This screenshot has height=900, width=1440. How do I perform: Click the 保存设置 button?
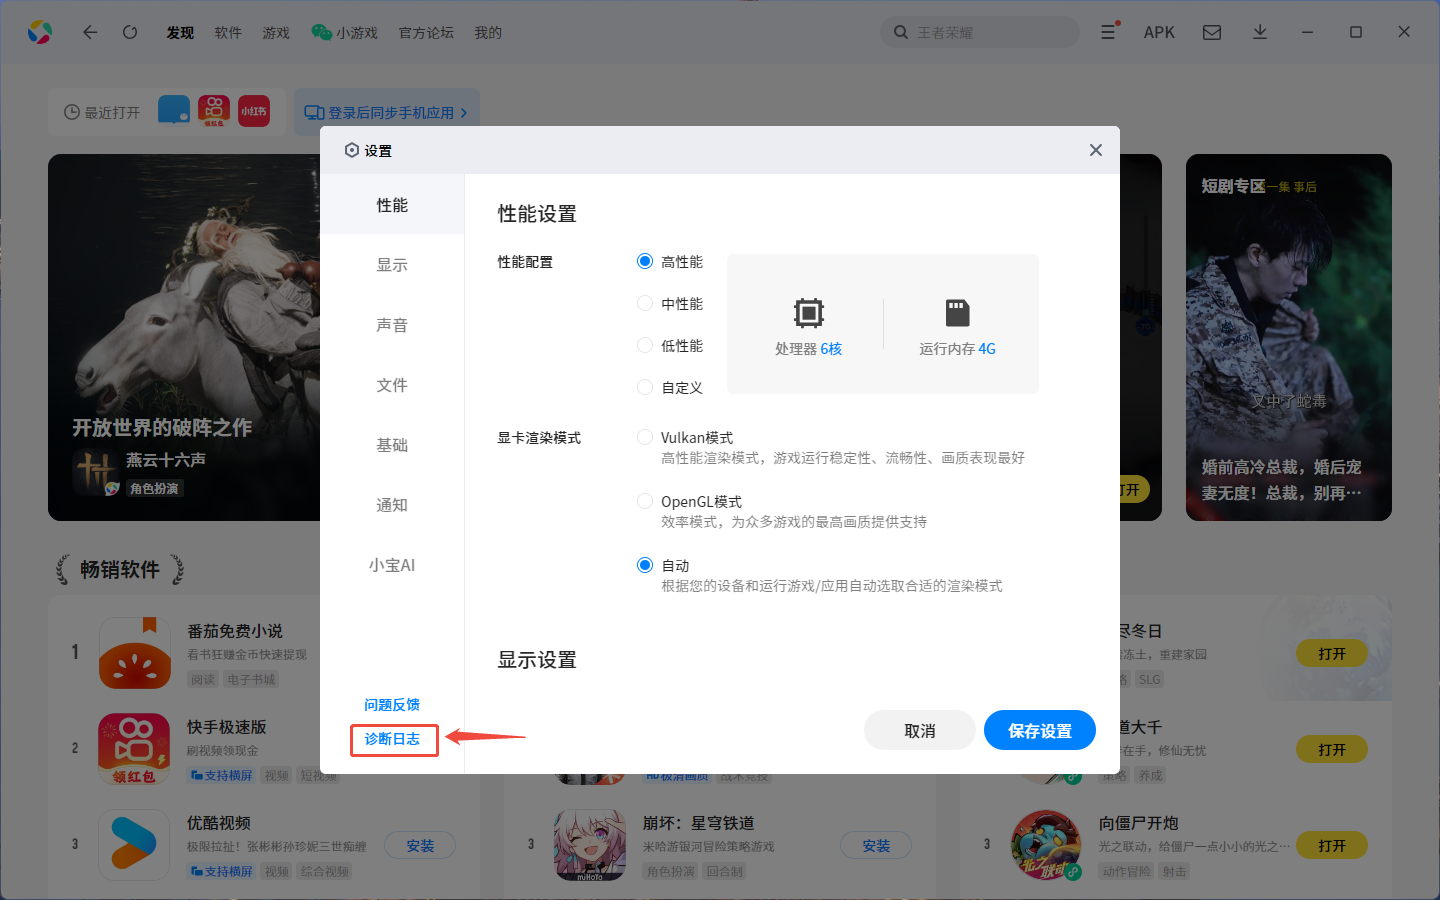tap(1039, 731)
